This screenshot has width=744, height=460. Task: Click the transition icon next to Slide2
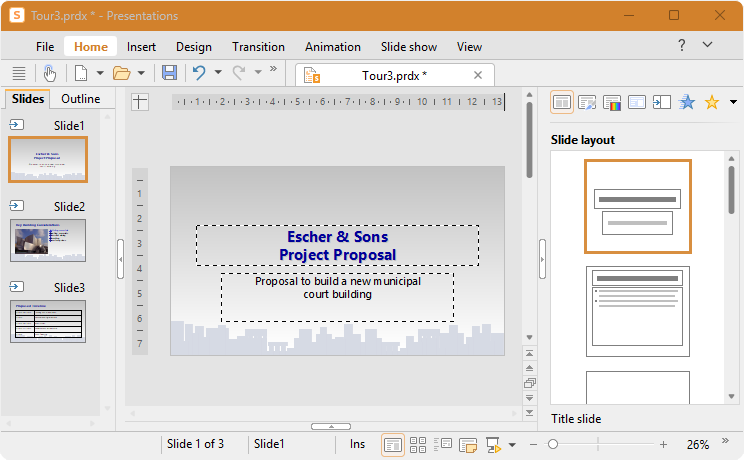point(17,206)
